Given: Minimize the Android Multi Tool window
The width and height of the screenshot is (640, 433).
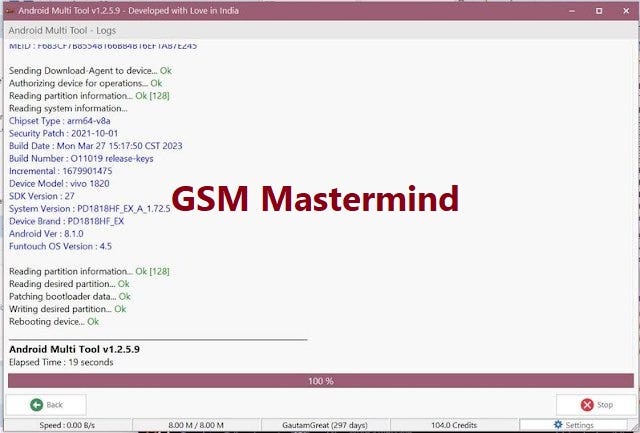Looking at the screenshot, I should coord(572,11).
